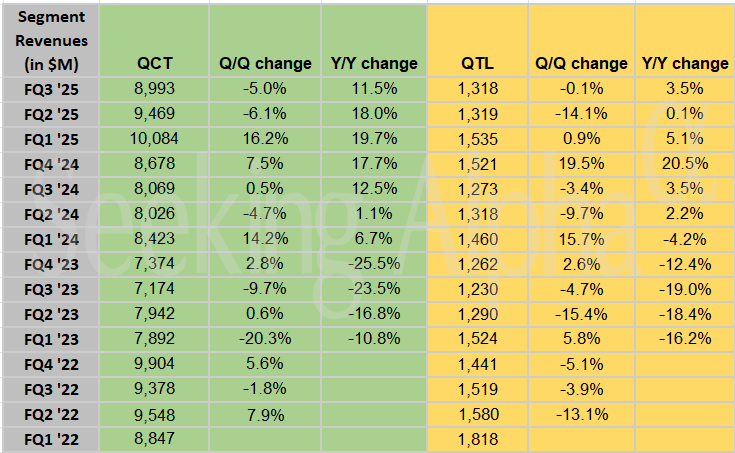Image resolution: width=735 pixels, height=453 pixels.
Task: Click the QTL value 1,580
Action: [x=478, y=415]
